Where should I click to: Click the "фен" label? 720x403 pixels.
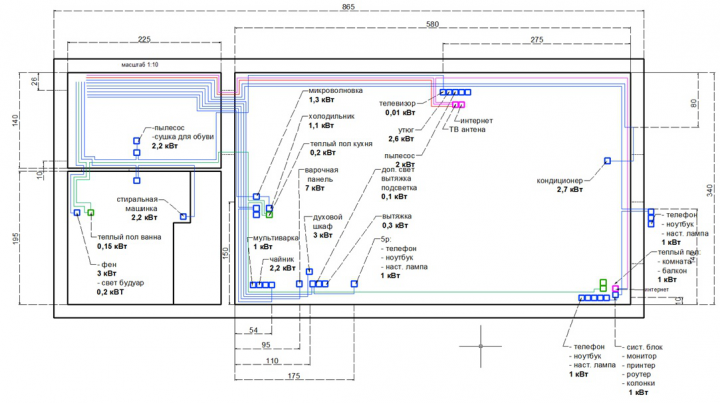109,264
